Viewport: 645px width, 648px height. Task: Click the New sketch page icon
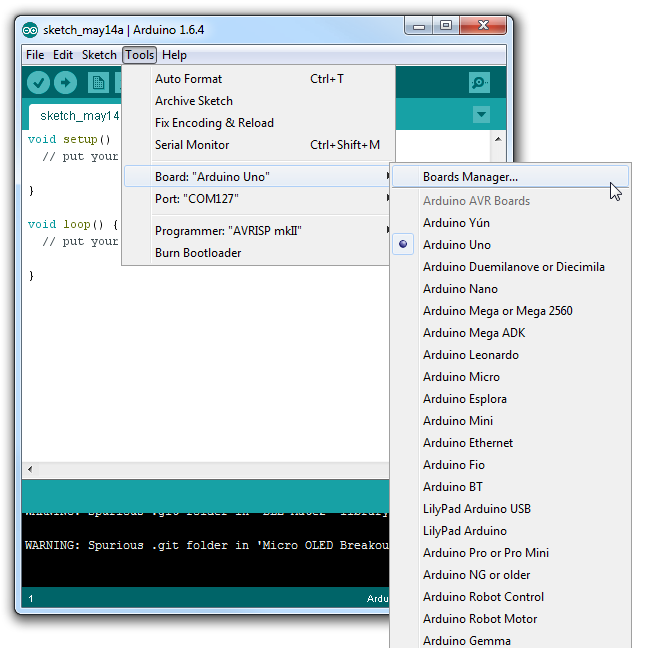[98, 83]
